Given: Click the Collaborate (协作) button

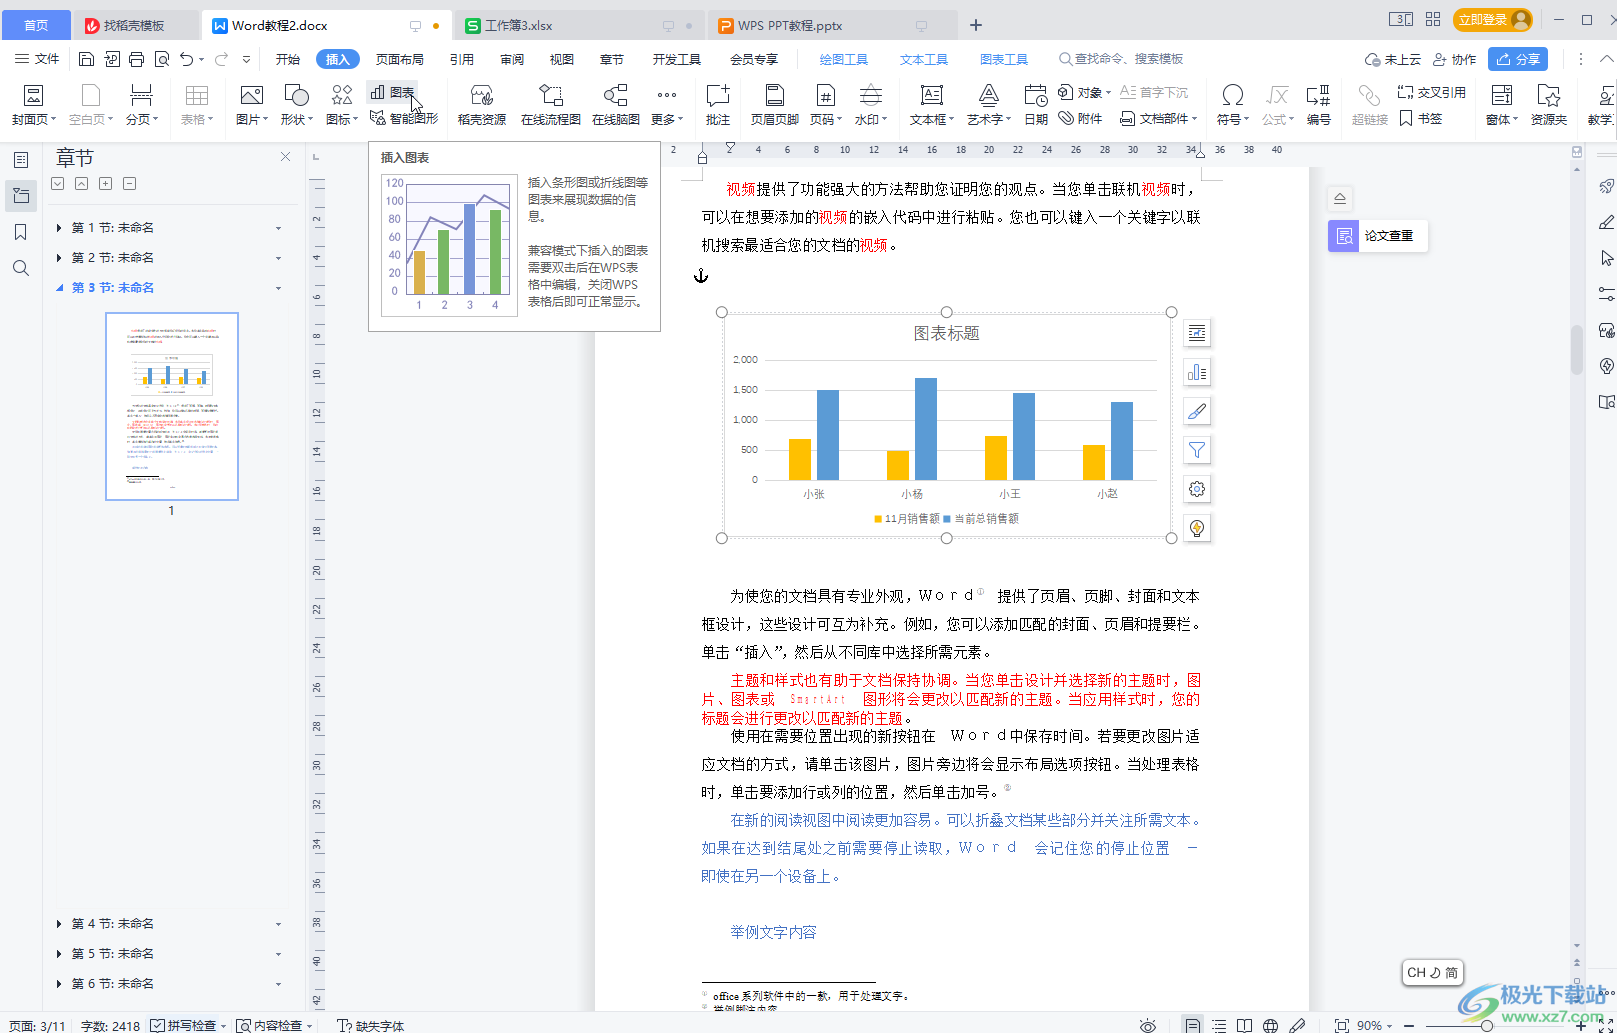Looking at the screenshot, I should coord(1455,59).
